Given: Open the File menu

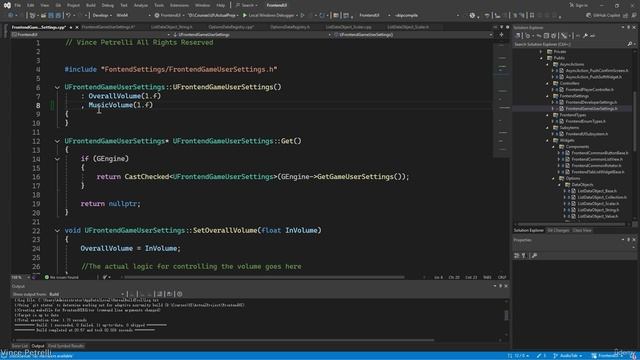Looking at the screenshot, I should click(18, 5).
